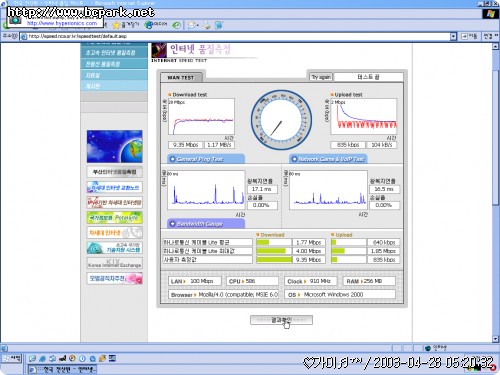Viewport: 500px width, 375px height.
Task: Click the OS Microsoft Windows 2000 field
Action: coord(340,295)
